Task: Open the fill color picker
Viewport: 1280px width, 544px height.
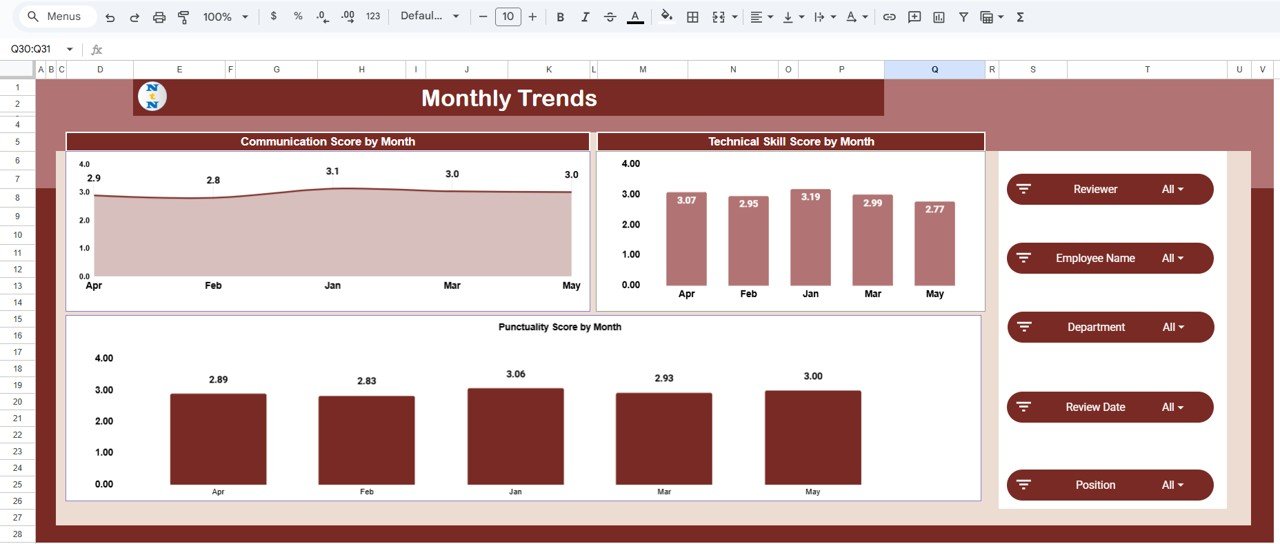Action: 667,17
